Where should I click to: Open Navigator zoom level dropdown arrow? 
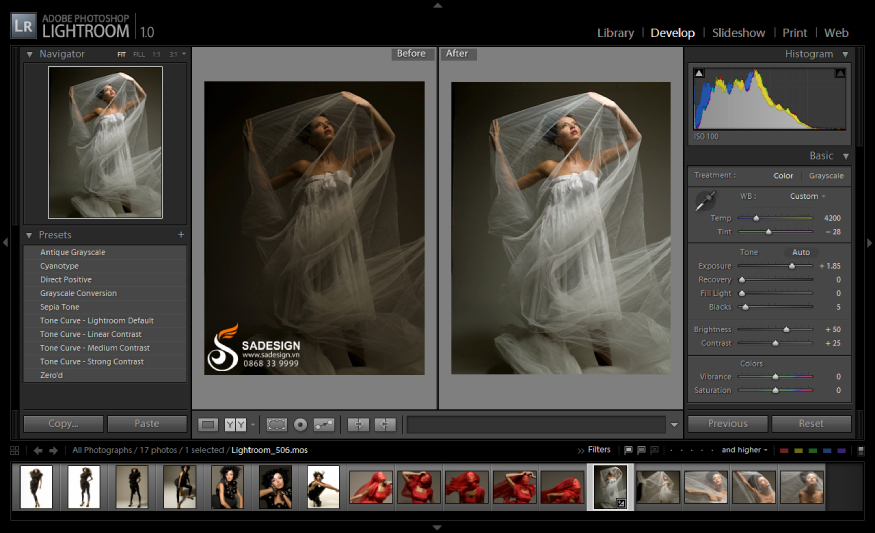click(184, 54)
